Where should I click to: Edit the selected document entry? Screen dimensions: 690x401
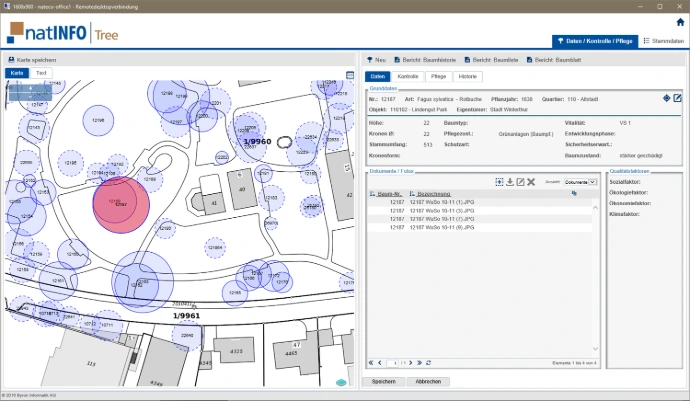click(520, 182)
